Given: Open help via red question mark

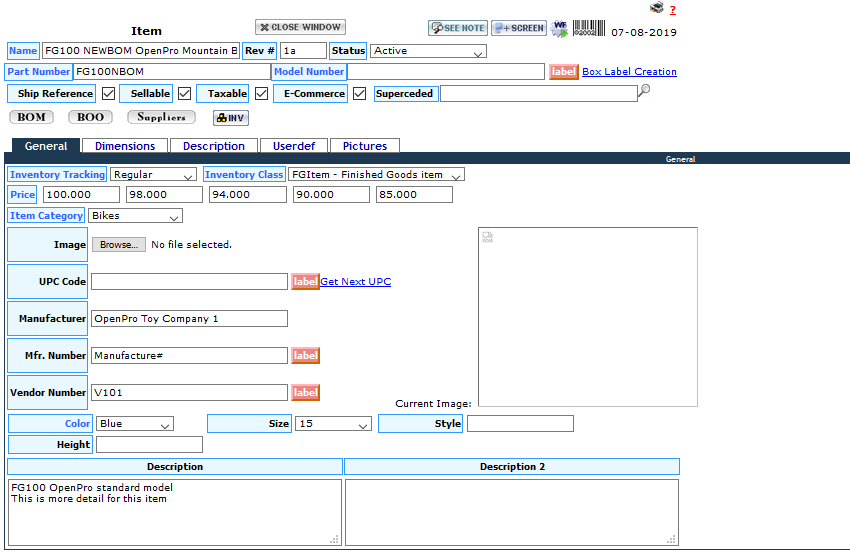Looking at the screenshot, I should pos(673,10).
